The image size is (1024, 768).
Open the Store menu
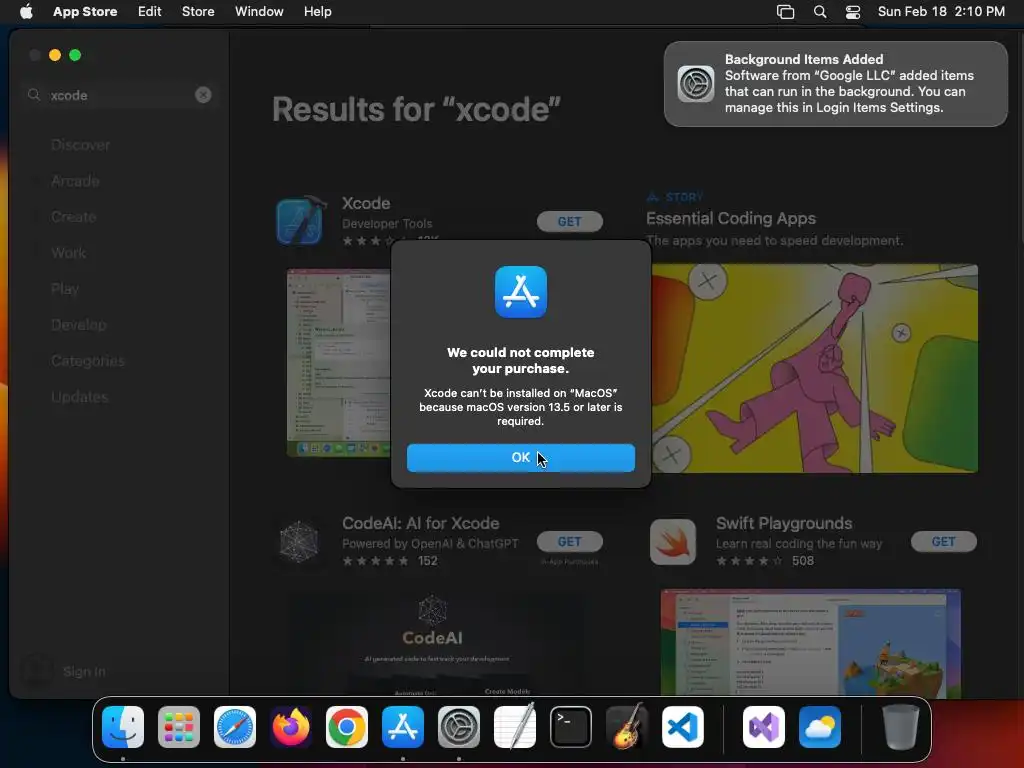198,11
